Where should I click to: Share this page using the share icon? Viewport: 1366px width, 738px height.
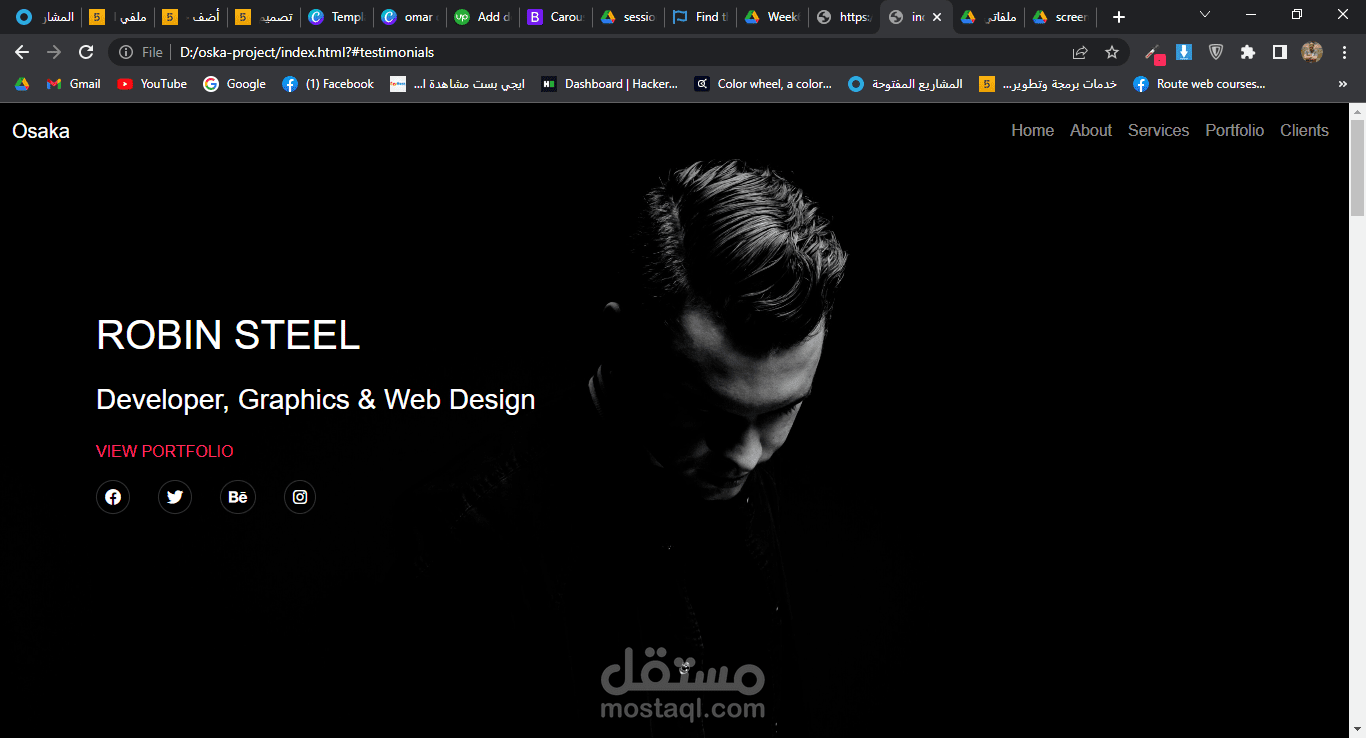point(1082,52)
